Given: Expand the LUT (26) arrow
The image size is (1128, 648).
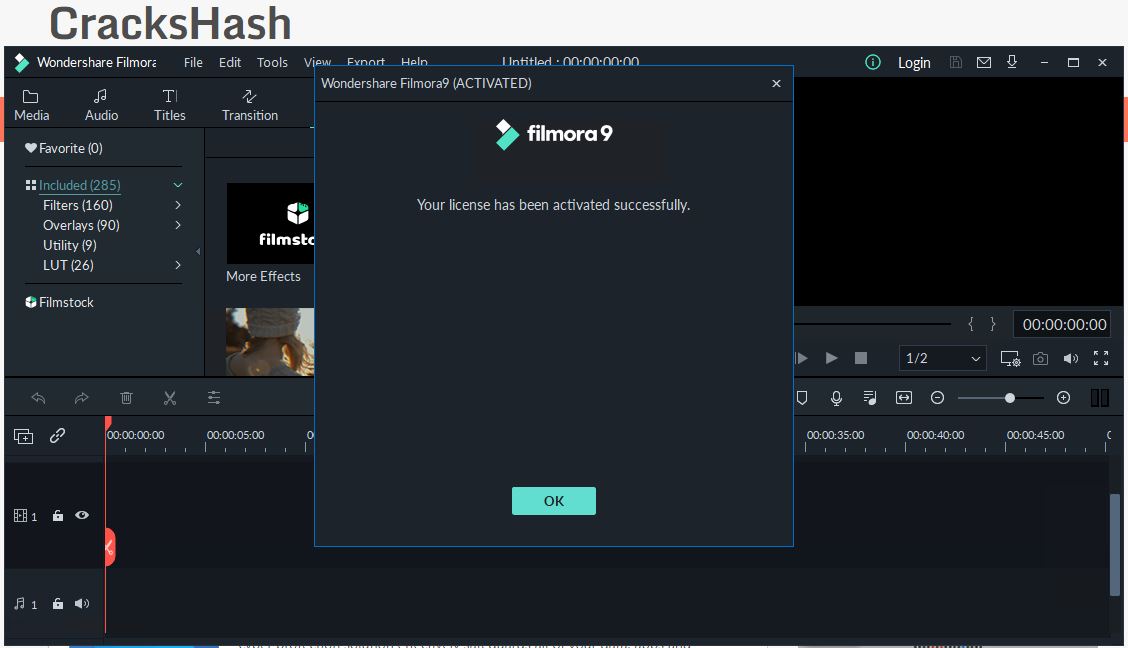Looking at the screenshot, I should point(178,265).
